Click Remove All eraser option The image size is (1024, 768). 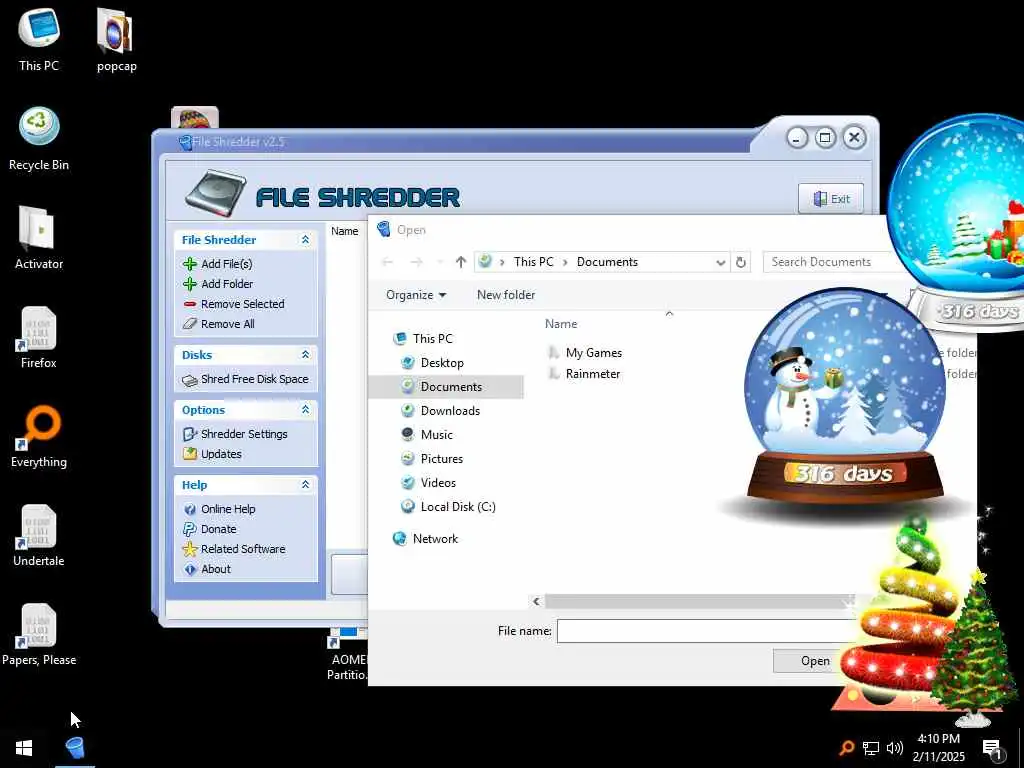point(227,324)
